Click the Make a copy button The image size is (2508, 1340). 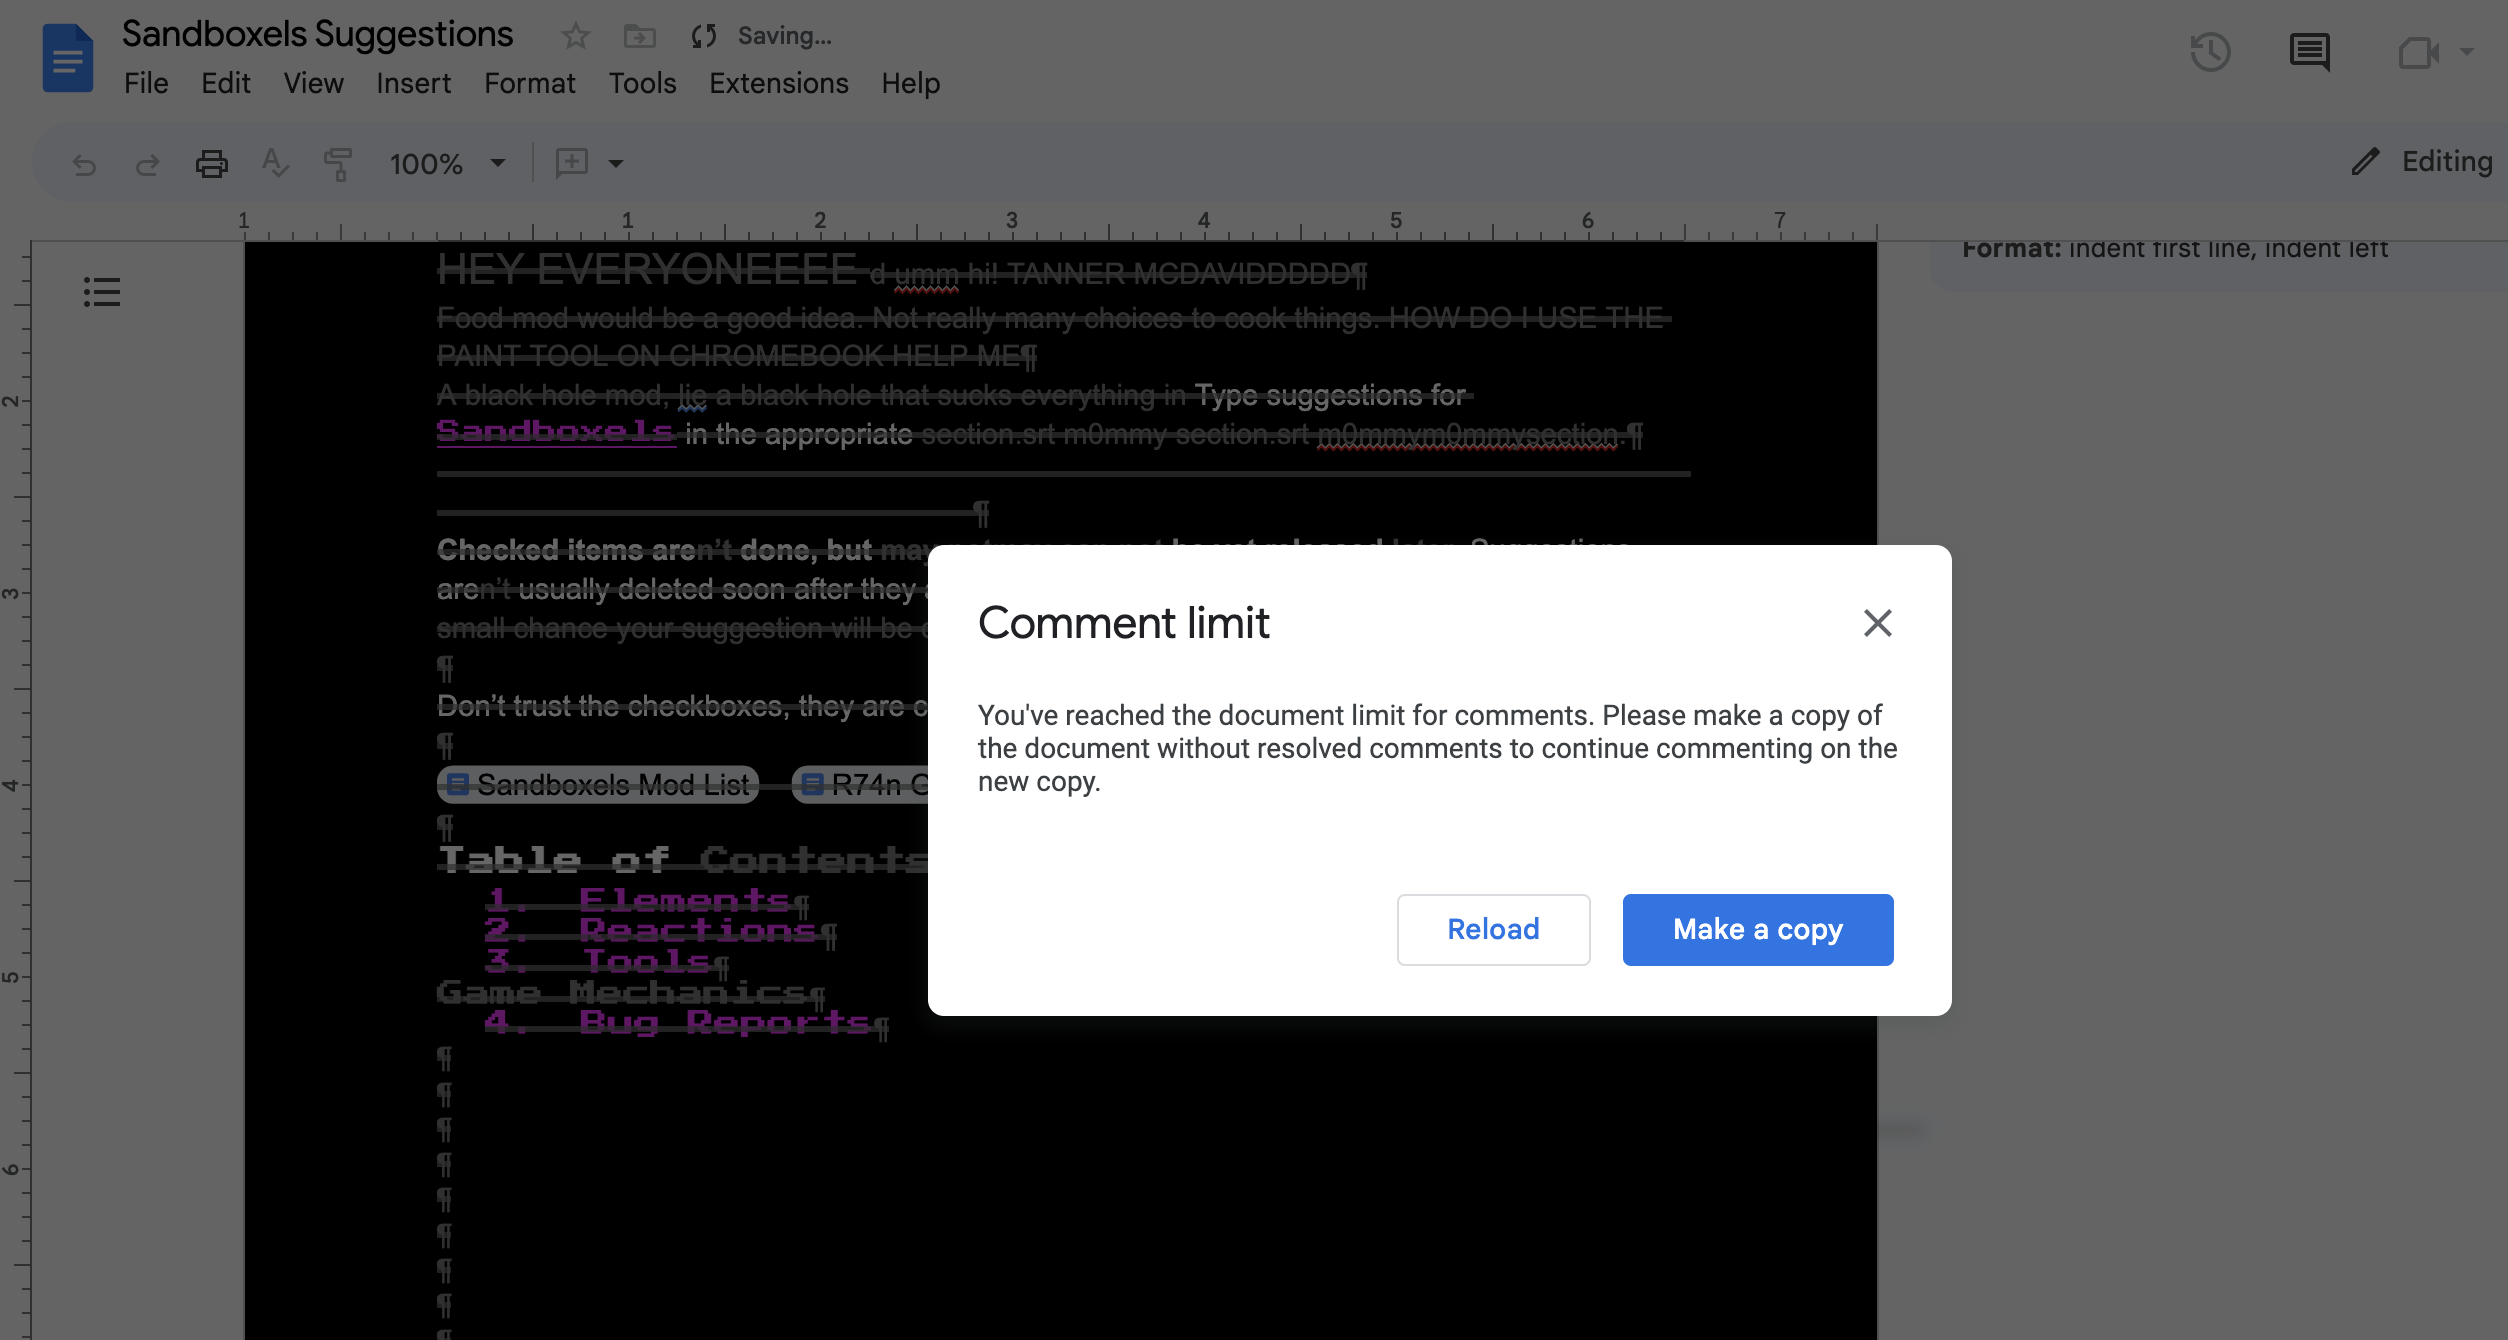coord(1757,929)
